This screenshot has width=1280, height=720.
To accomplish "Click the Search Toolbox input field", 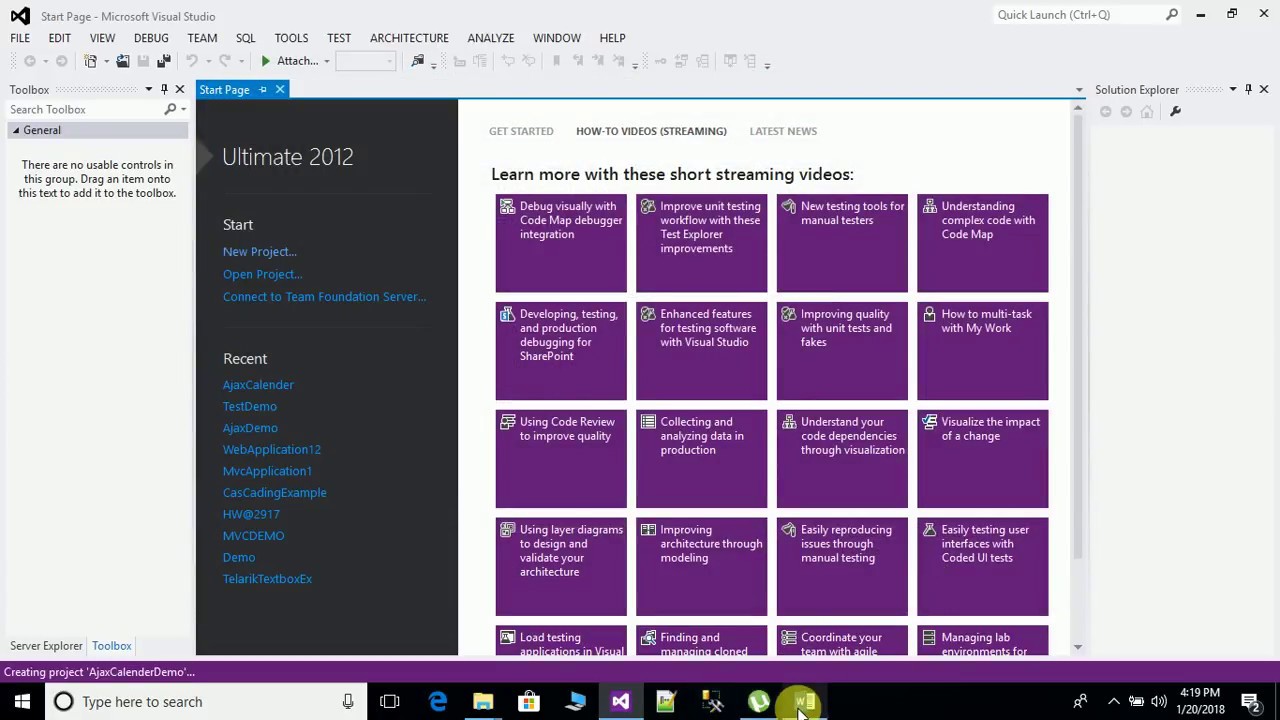I will (x=85, y=110).
